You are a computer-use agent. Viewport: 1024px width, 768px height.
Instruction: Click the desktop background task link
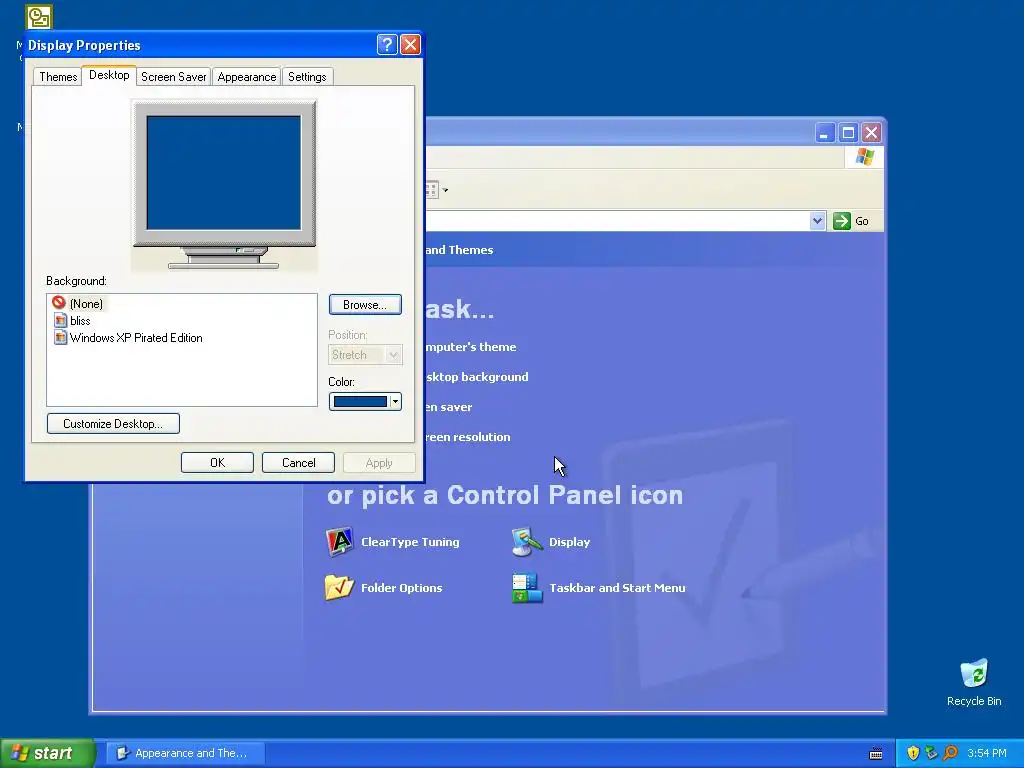coord(477,377)
